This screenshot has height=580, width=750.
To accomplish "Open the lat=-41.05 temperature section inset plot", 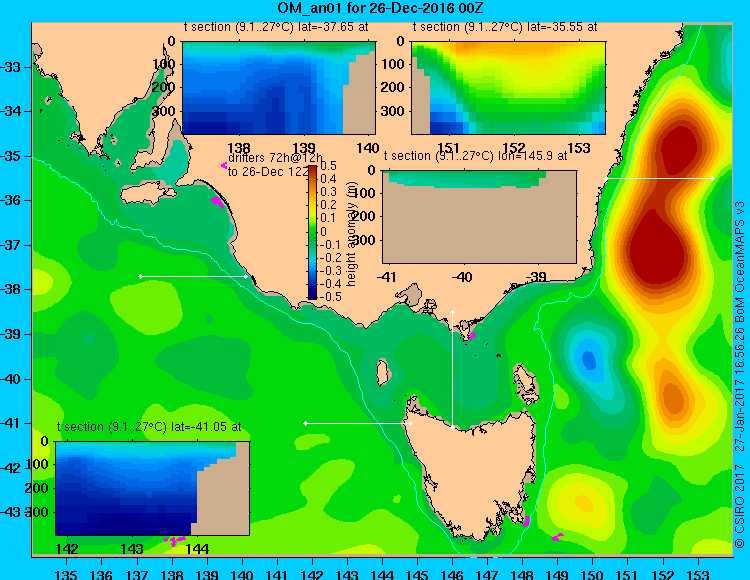I will 153,488.
